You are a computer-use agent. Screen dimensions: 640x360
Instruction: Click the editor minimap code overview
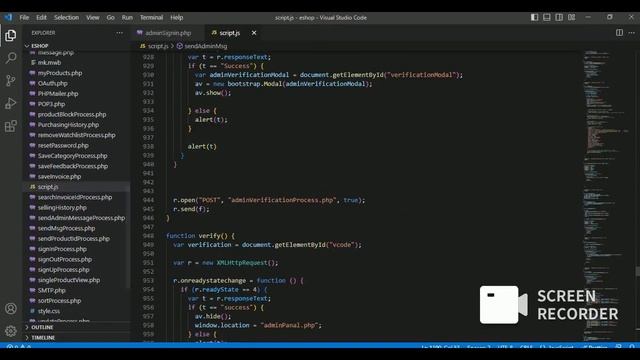(608, 196)
